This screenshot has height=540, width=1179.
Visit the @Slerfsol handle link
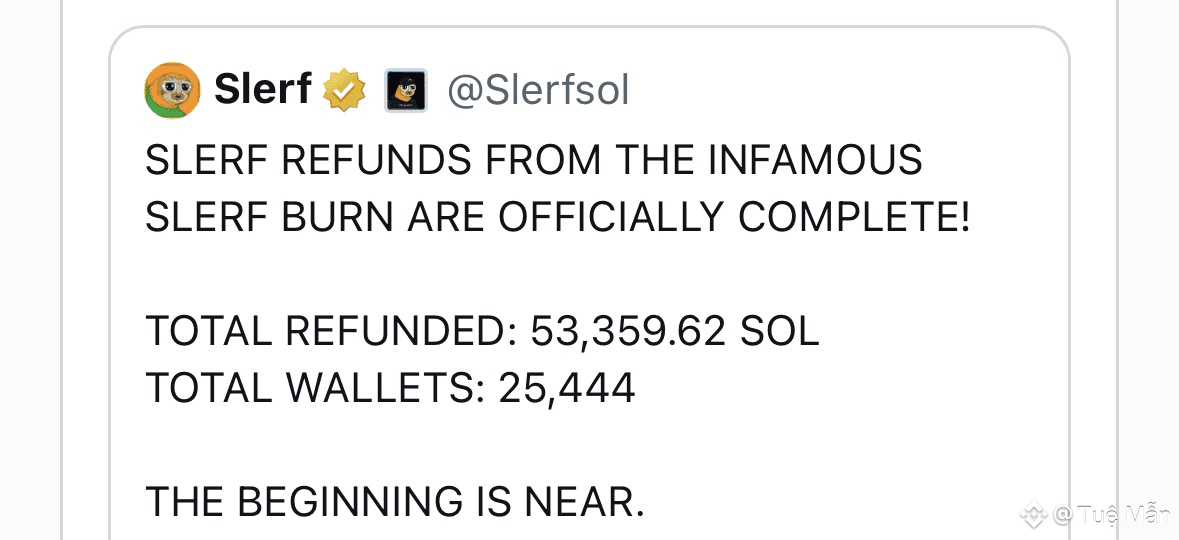(x=538, y=91)
